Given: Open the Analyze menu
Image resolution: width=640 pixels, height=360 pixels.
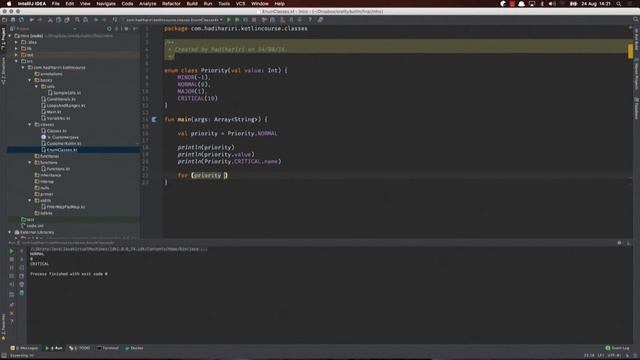Looking at the screenshot, I should pos(147,4).
